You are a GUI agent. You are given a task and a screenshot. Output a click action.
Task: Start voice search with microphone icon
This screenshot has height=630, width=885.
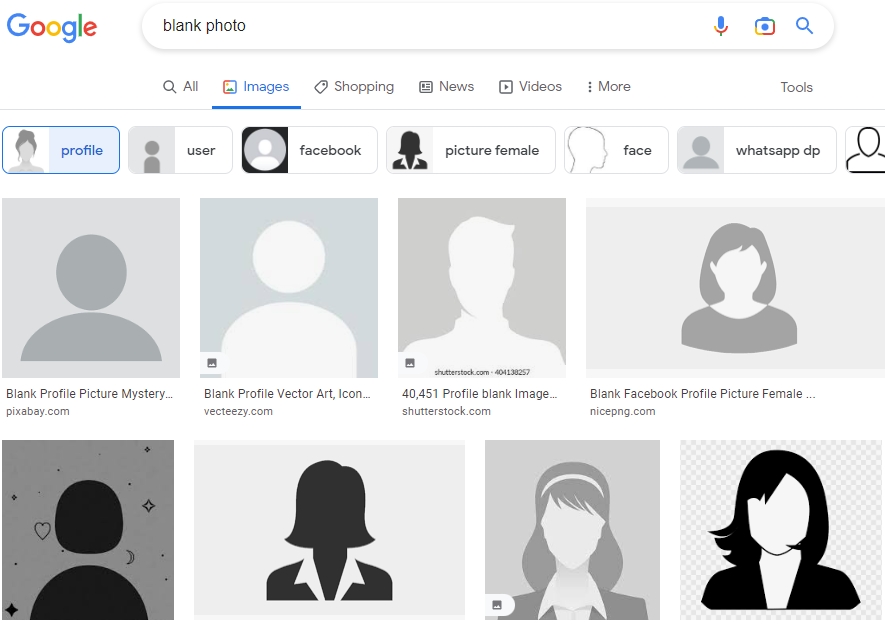coord(721,26)
